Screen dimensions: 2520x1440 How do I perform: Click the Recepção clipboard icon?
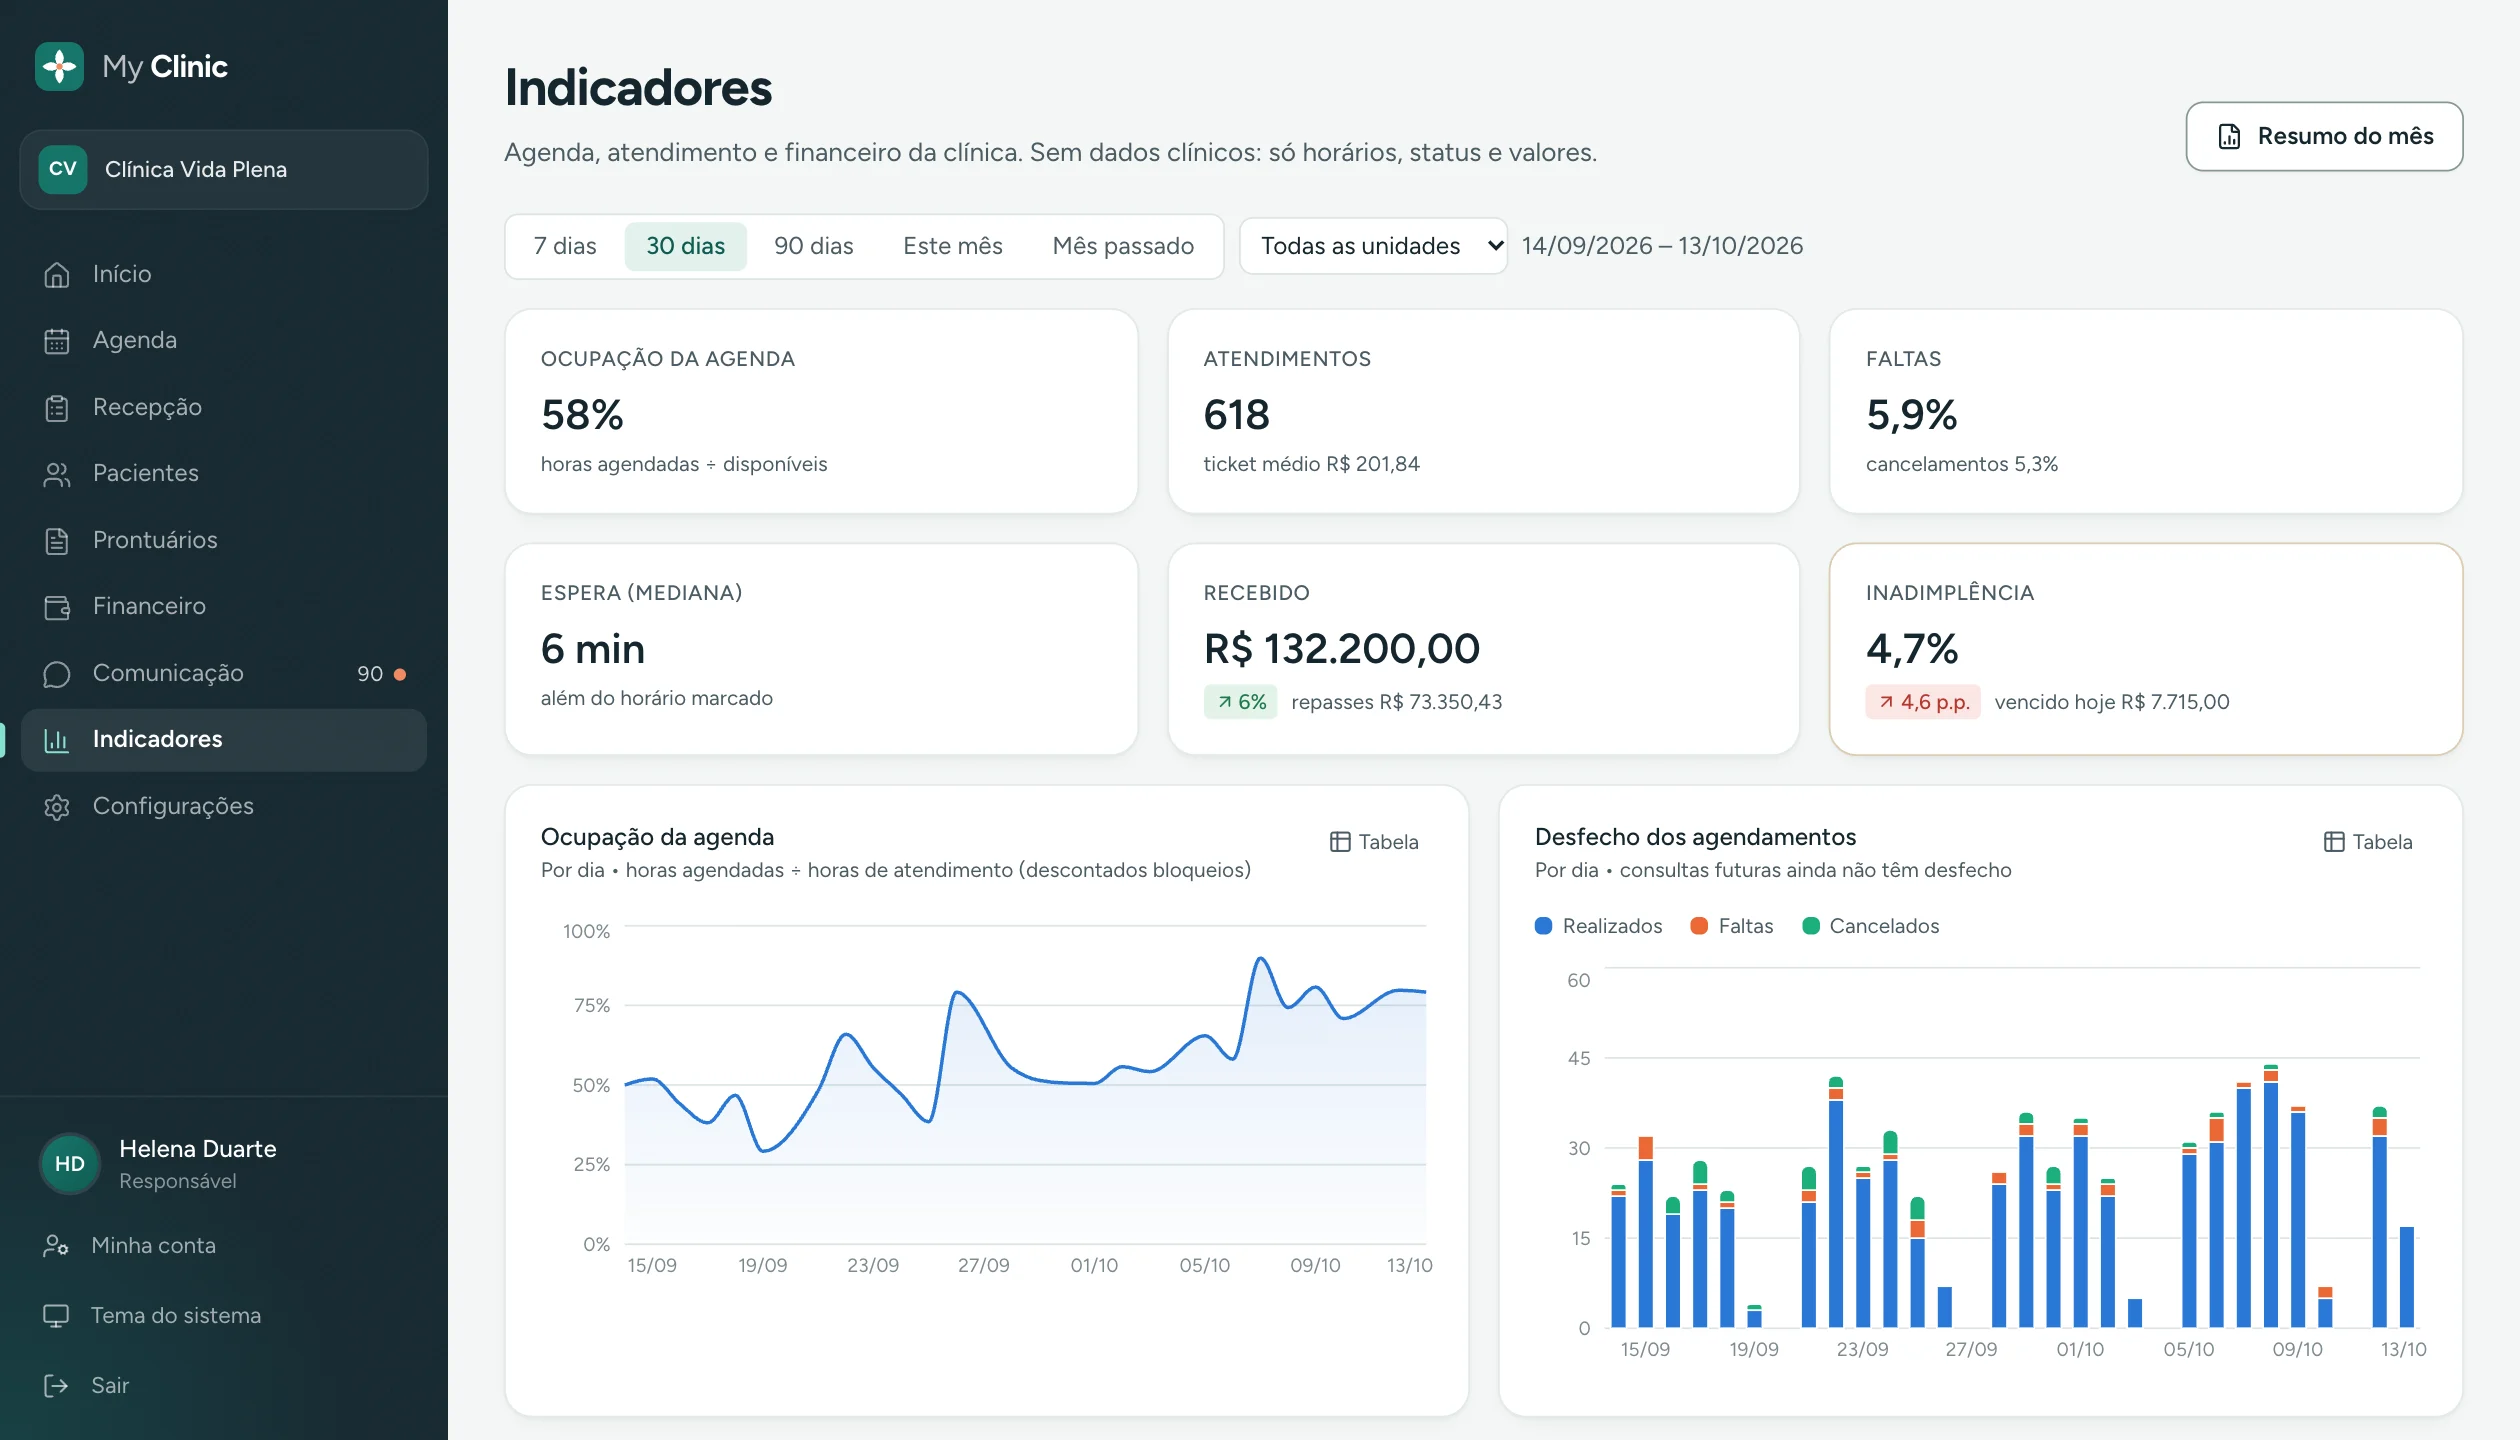click(57, 408)
